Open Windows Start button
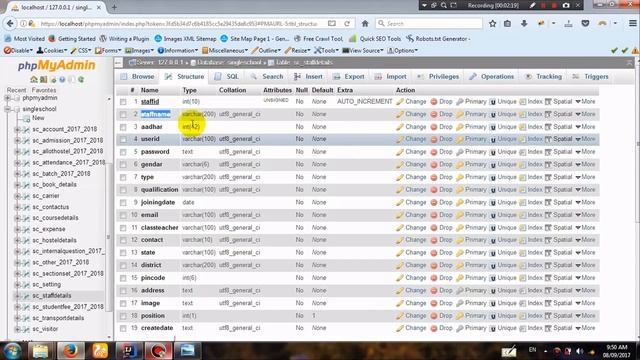The width and height of the screenshot is (640, 360). (x=12, y=351)
